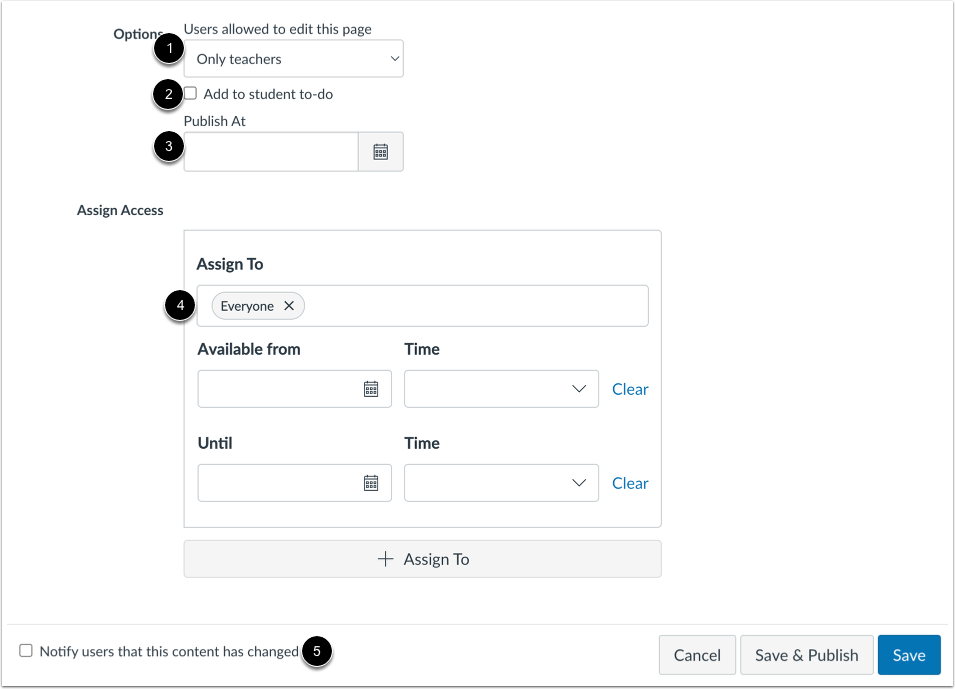Clear the Available from date and time
The image size is (955, 689).
[x=630, y=389]
